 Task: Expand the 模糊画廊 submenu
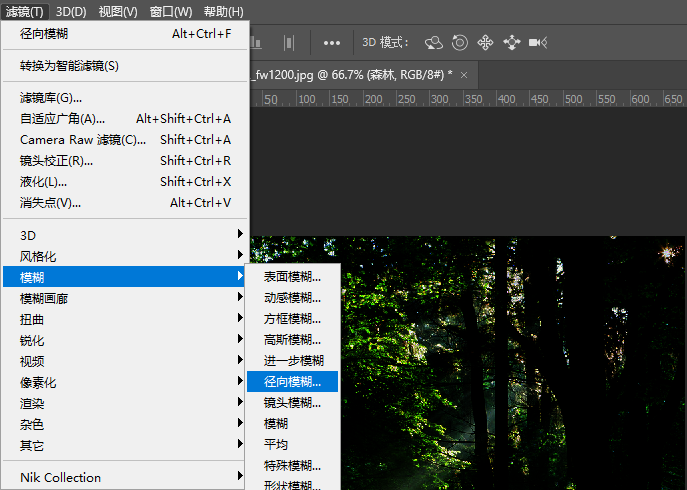(124, 298)
